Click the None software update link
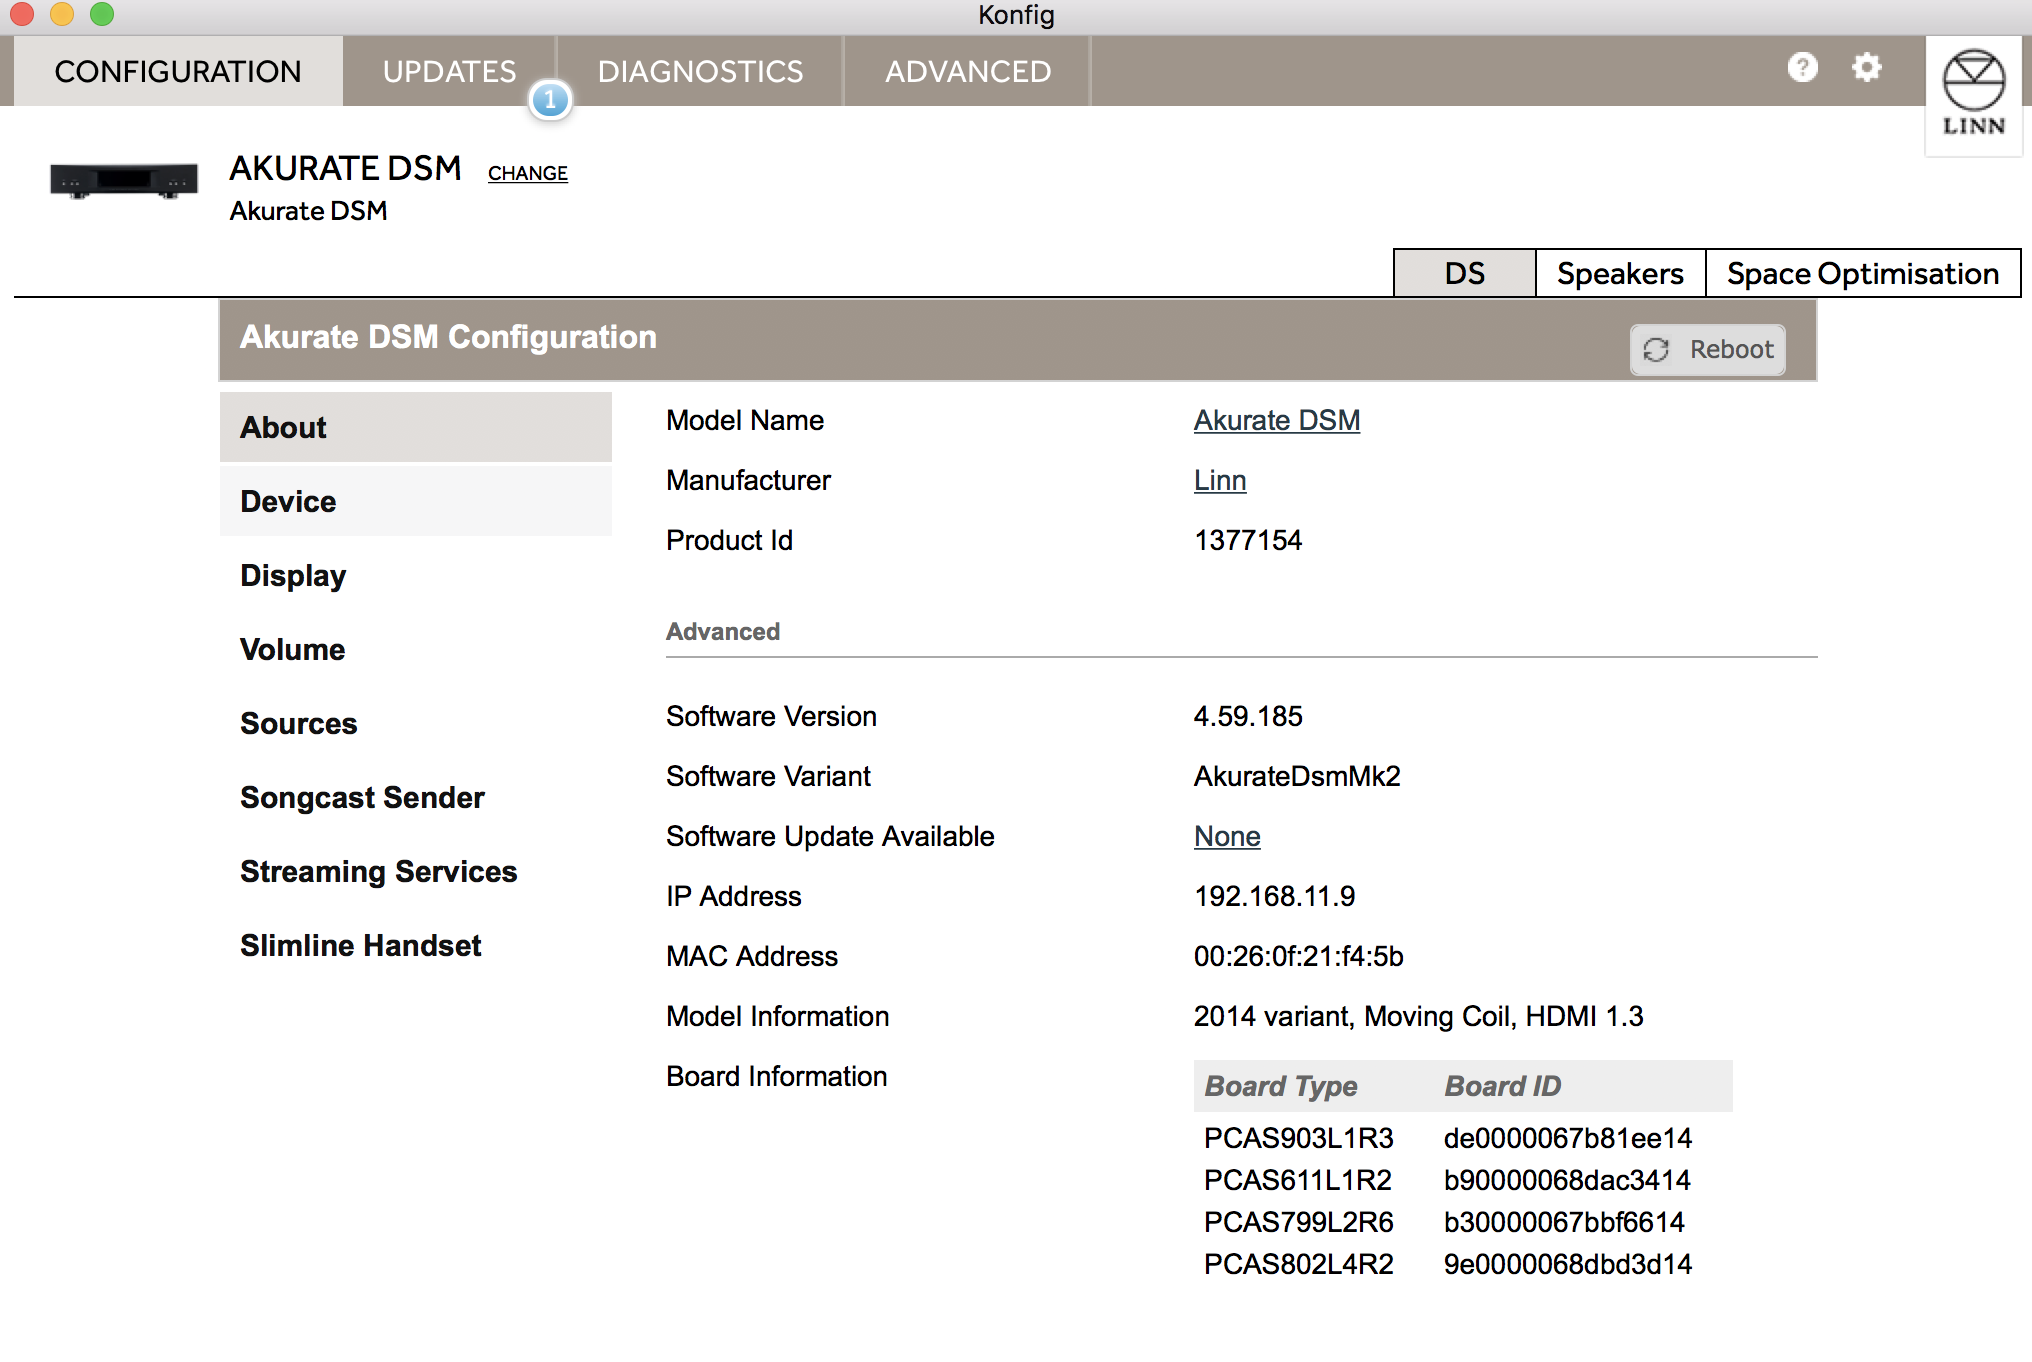 (x=1227, y=836)
